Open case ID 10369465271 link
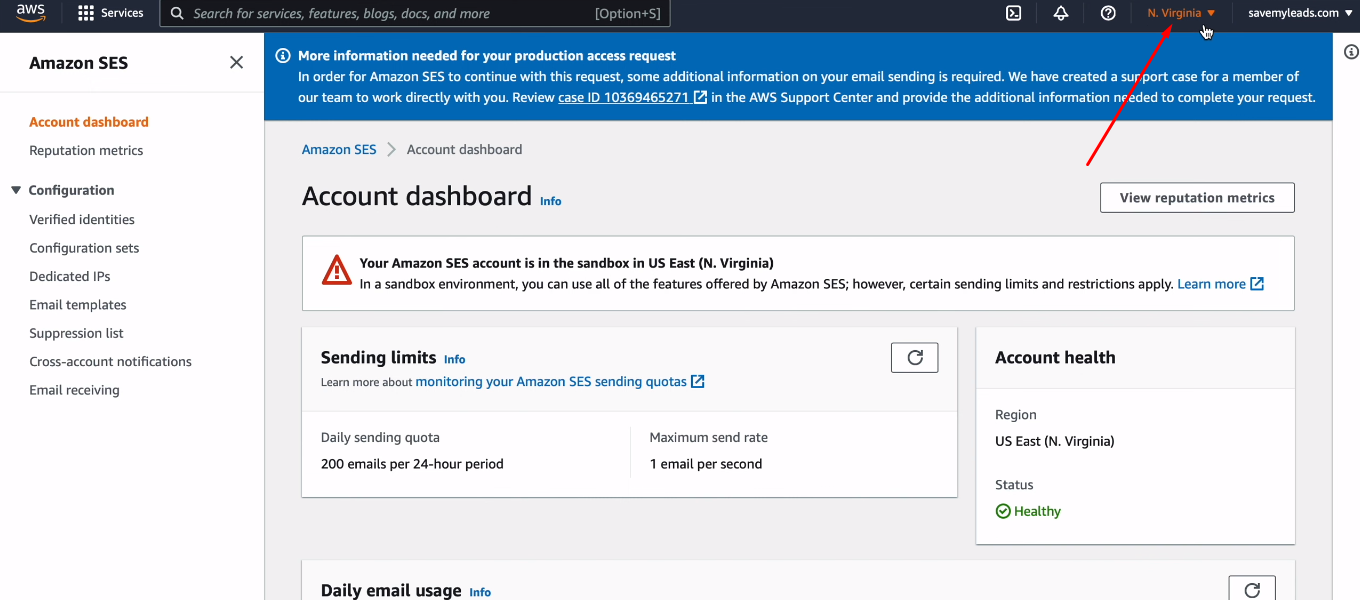The width and height of the screenshot is (1360, 600). pos(633,98)
